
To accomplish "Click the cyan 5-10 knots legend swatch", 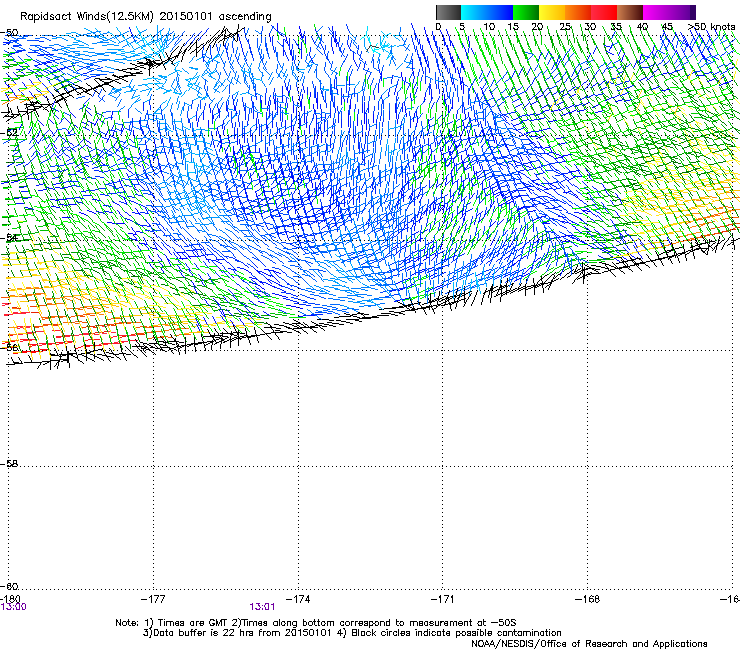I will (474, 12).
